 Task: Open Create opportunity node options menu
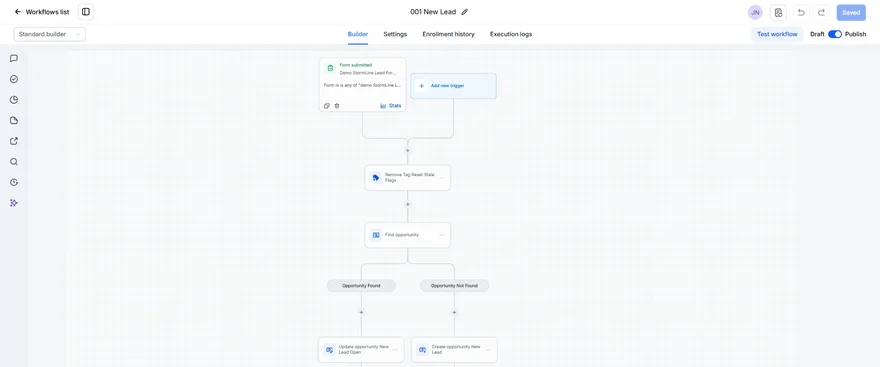(x=488, y=350)
